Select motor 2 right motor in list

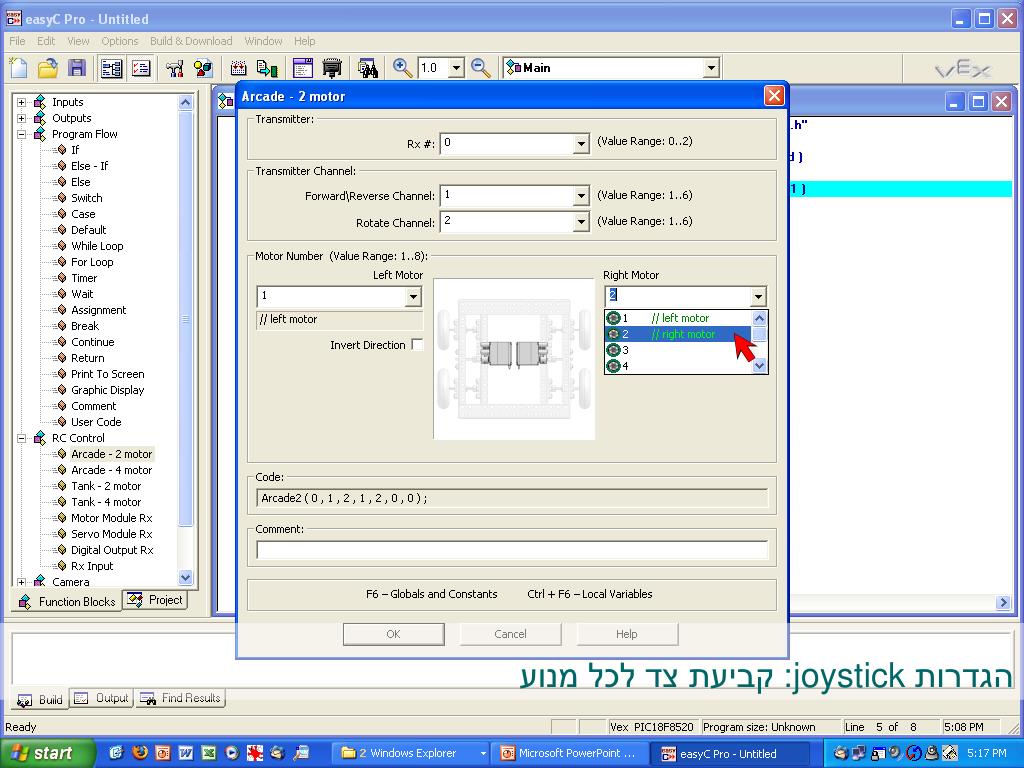[x=678, y=334]
